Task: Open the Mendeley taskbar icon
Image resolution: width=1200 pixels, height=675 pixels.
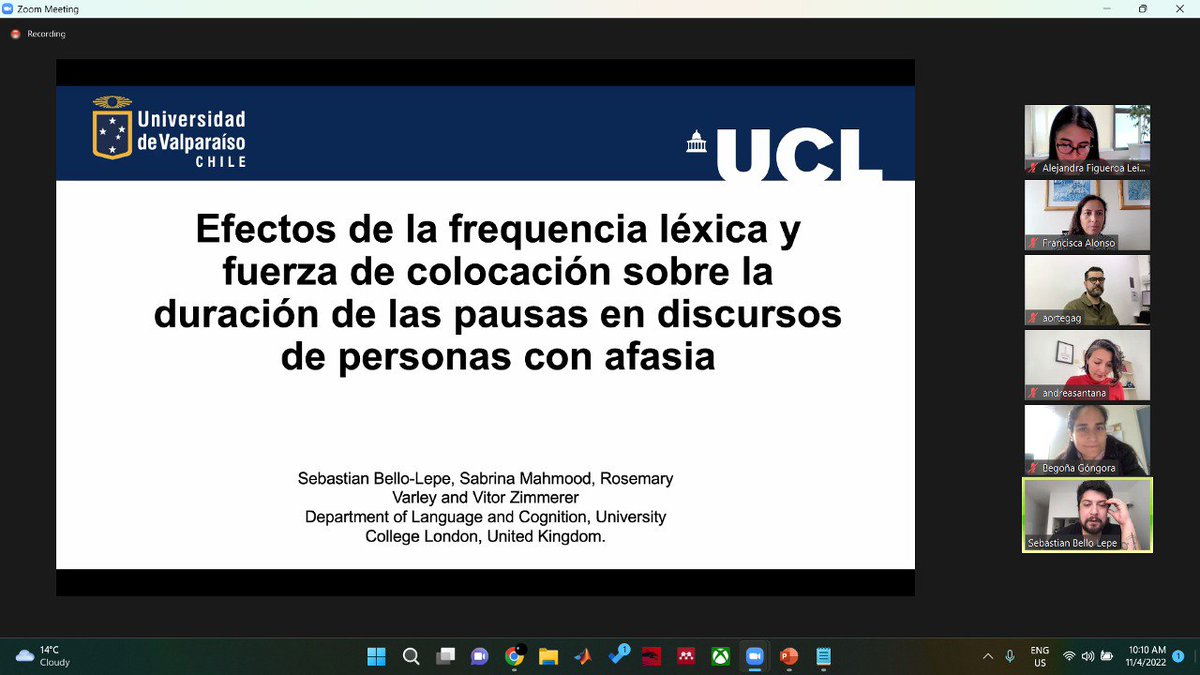Action: 686,656
